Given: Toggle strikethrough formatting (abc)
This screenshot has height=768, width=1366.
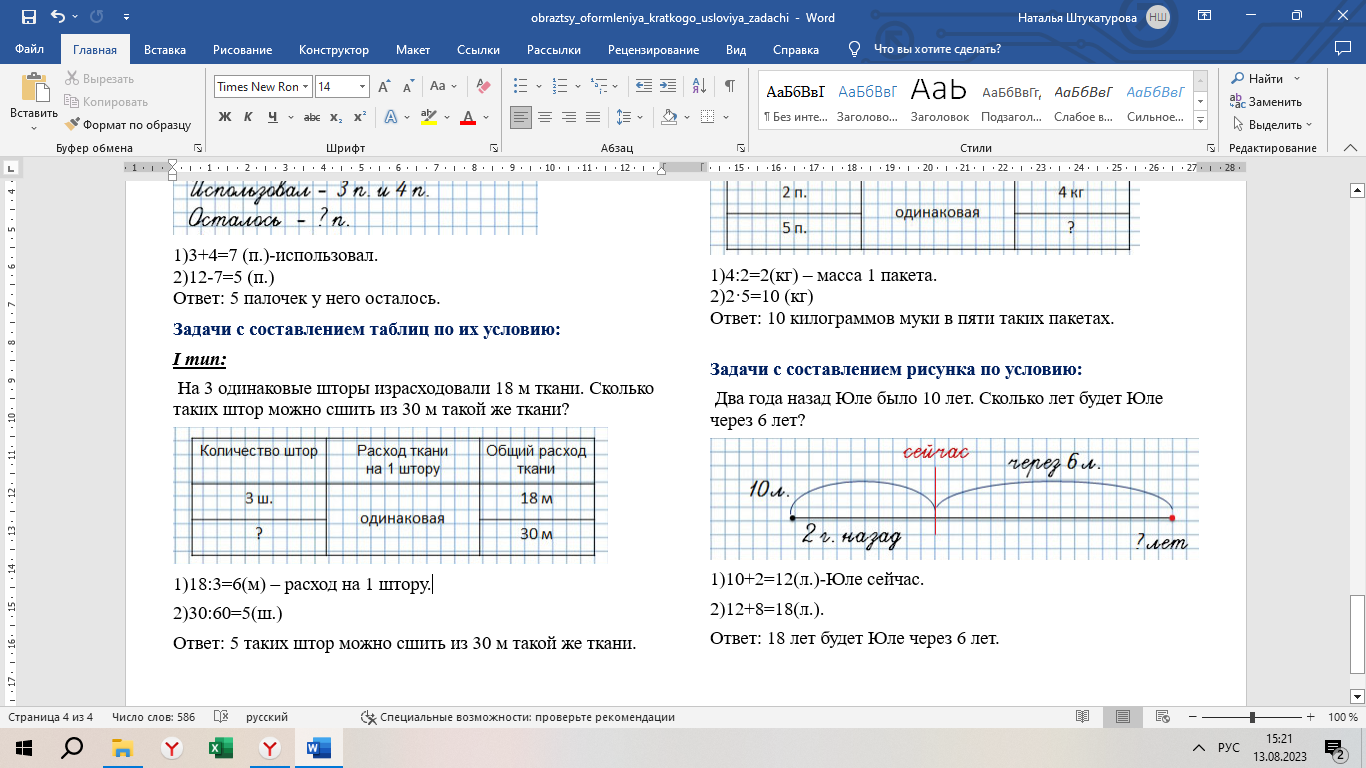Looking at the screenshot, I should (x=312, y=117).
